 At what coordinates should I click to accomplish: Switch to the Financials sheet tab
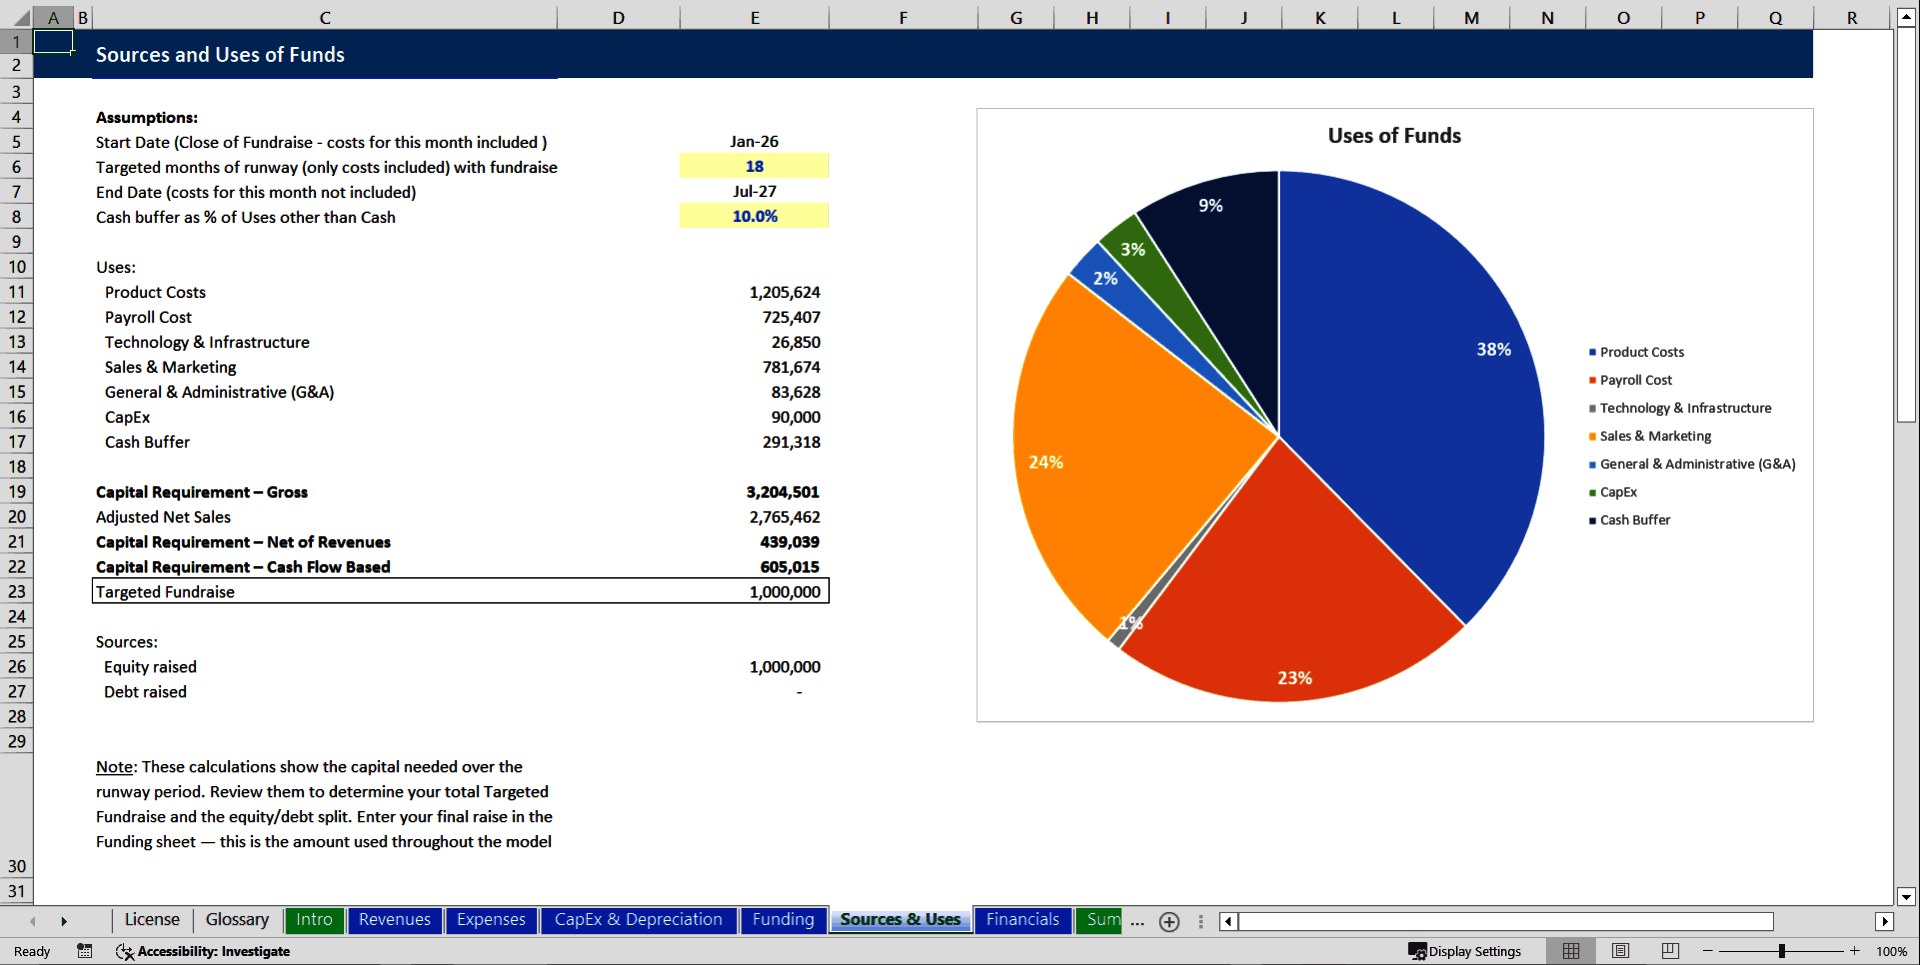pos(1022,920)
